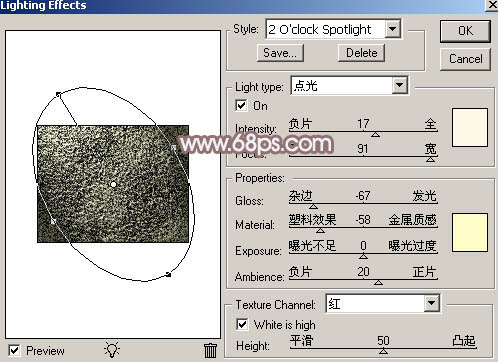Click the Save... button

coord(280,53)
